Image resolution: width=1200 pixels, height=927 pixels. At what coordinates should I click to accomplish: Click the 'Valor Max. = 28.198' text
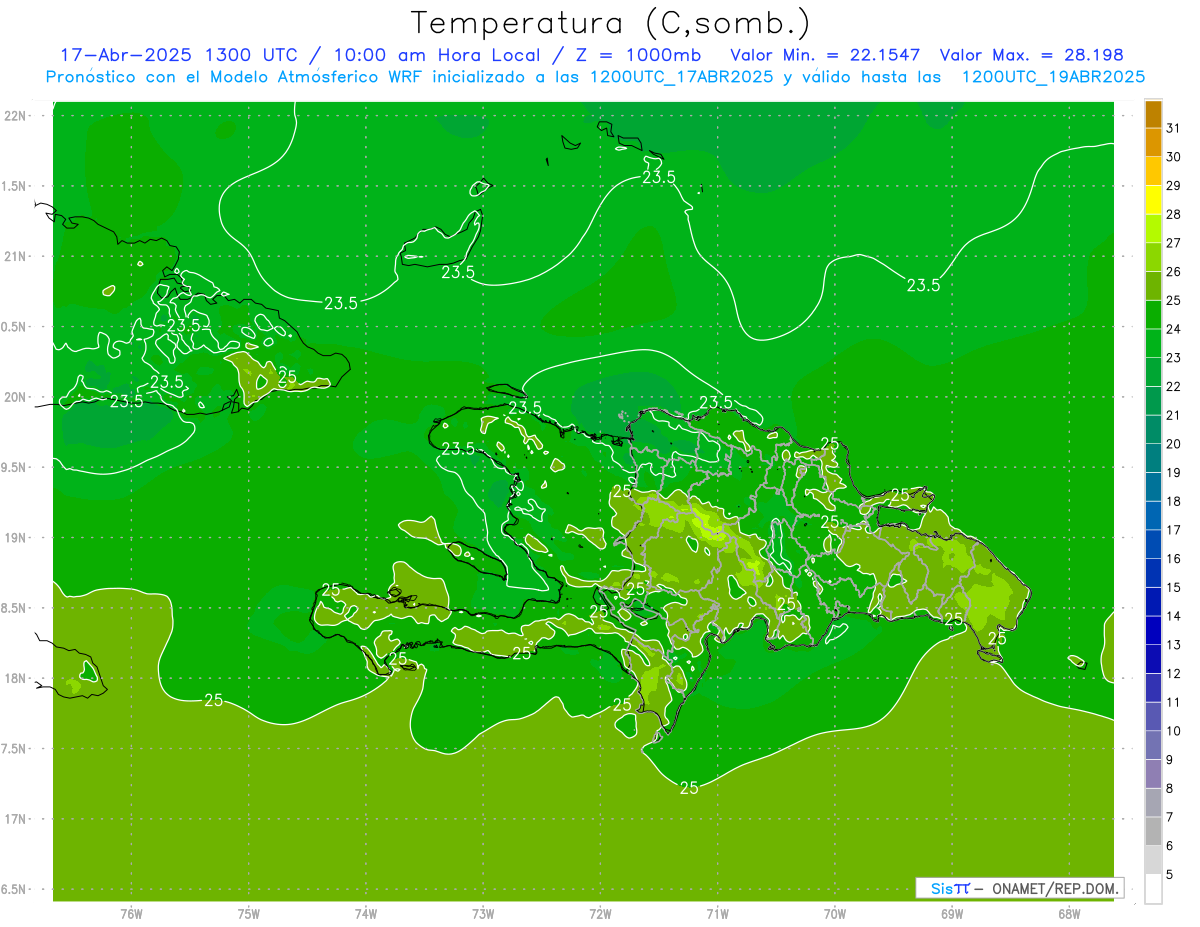pos(1033,55)
